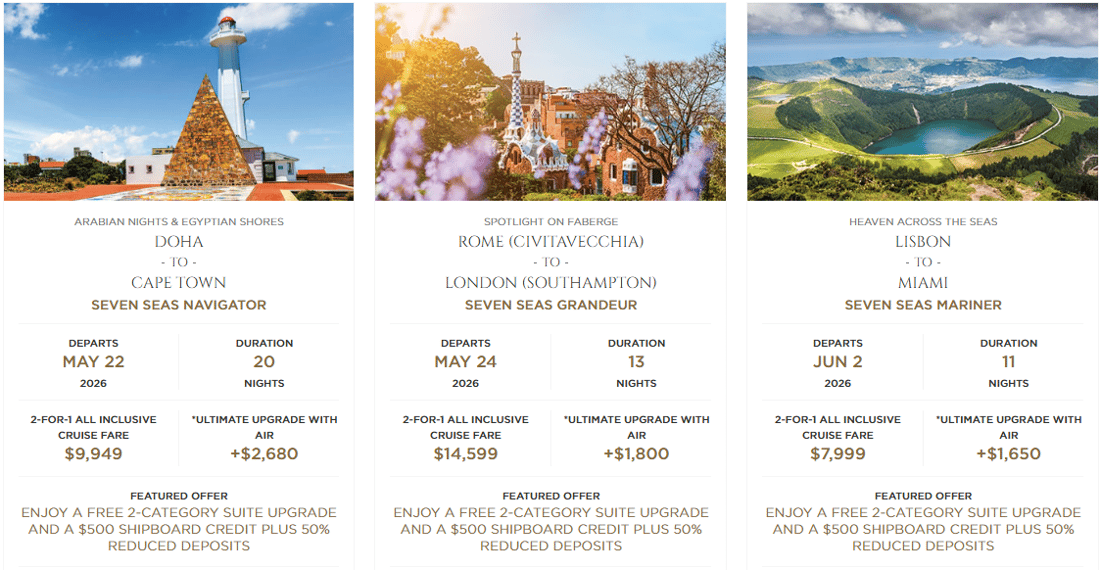Click the Doha to Cape Town title
The height and width of the screenshot is (570, 1100).
(x=179, y=262)
